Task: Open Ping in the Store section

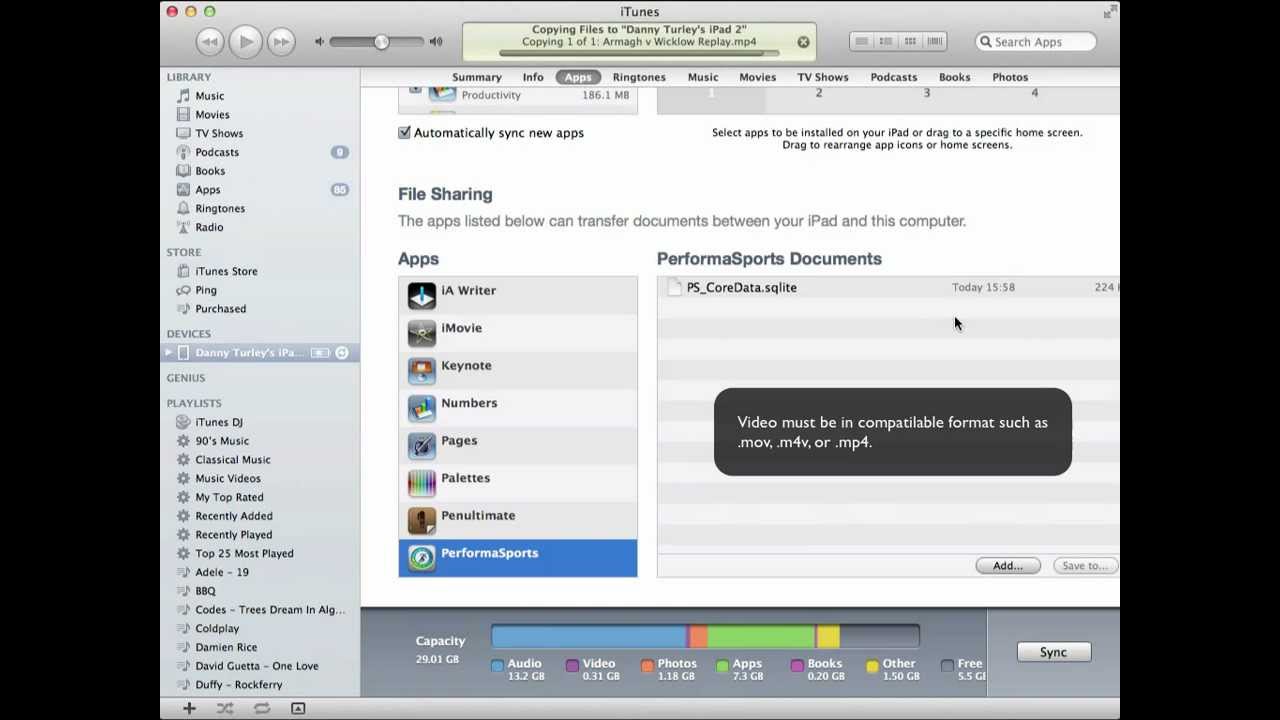Action: click(x=206, y=290)
